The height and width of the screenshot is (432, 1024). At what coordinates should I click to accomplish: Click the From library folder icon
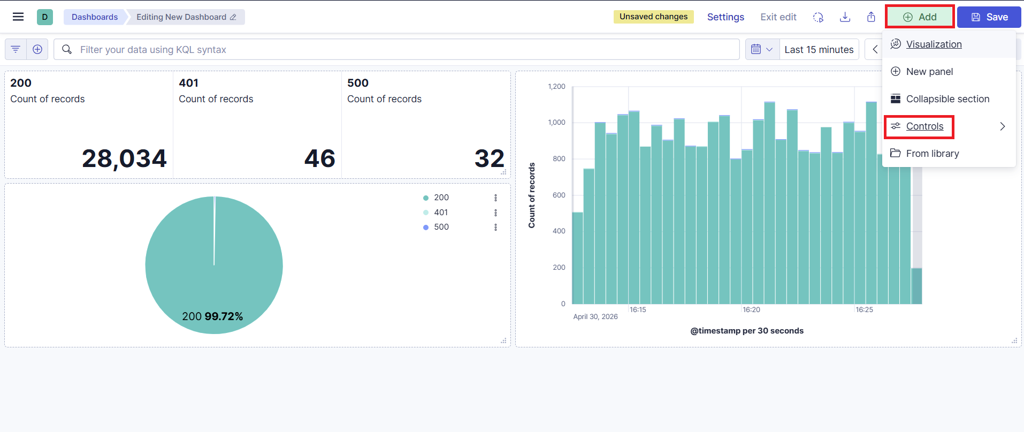point(895,154)
